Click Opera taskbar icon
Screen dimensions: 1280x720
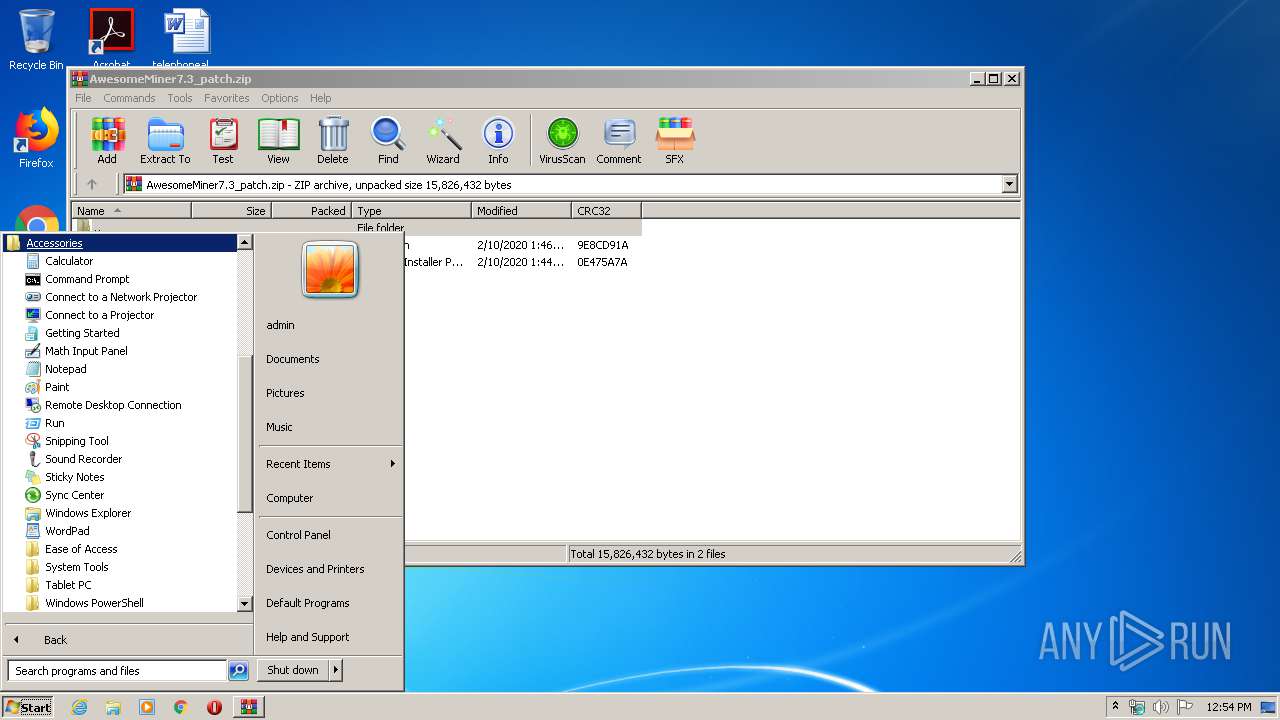(x=214, y=707)
